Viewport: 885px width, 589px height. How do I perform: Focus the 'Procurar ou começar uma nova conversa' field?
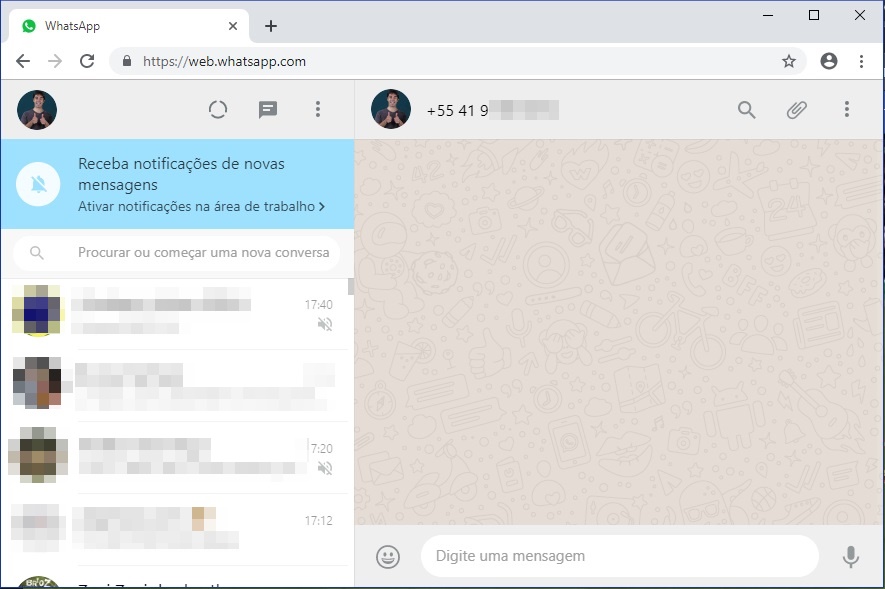tap(177, 253)
